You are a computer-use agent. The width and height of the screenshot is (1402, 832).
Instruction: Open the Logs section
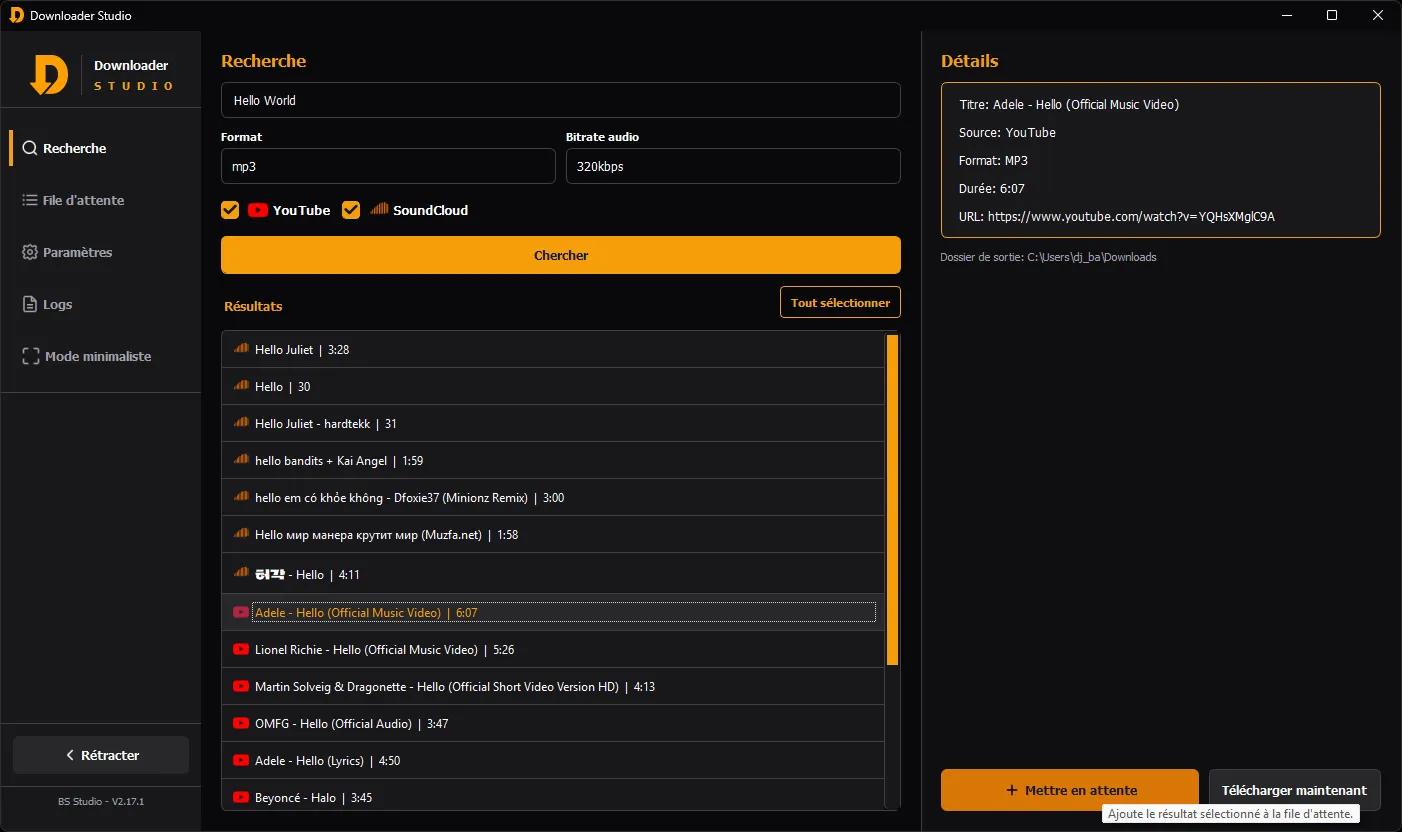pyautogui.click(x=100, y=304)
